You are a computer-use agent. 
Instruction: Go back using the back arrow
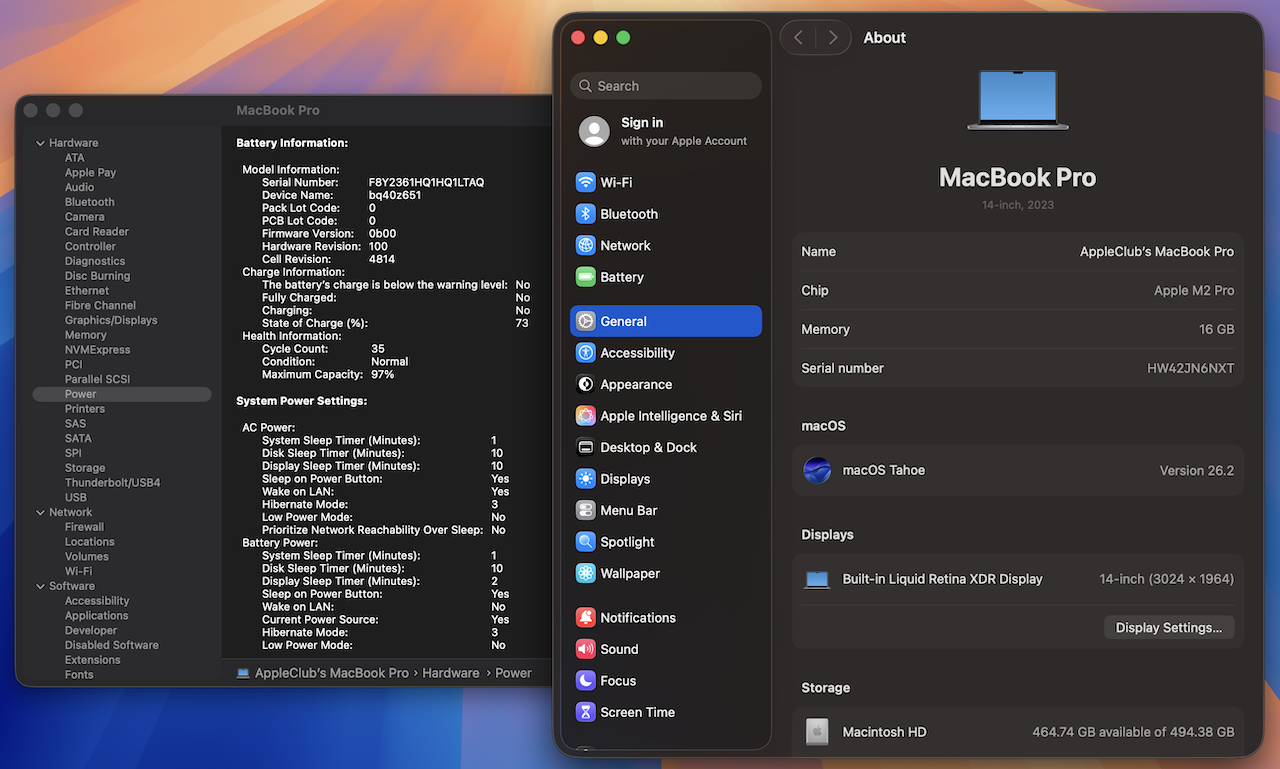click(798, 38)
